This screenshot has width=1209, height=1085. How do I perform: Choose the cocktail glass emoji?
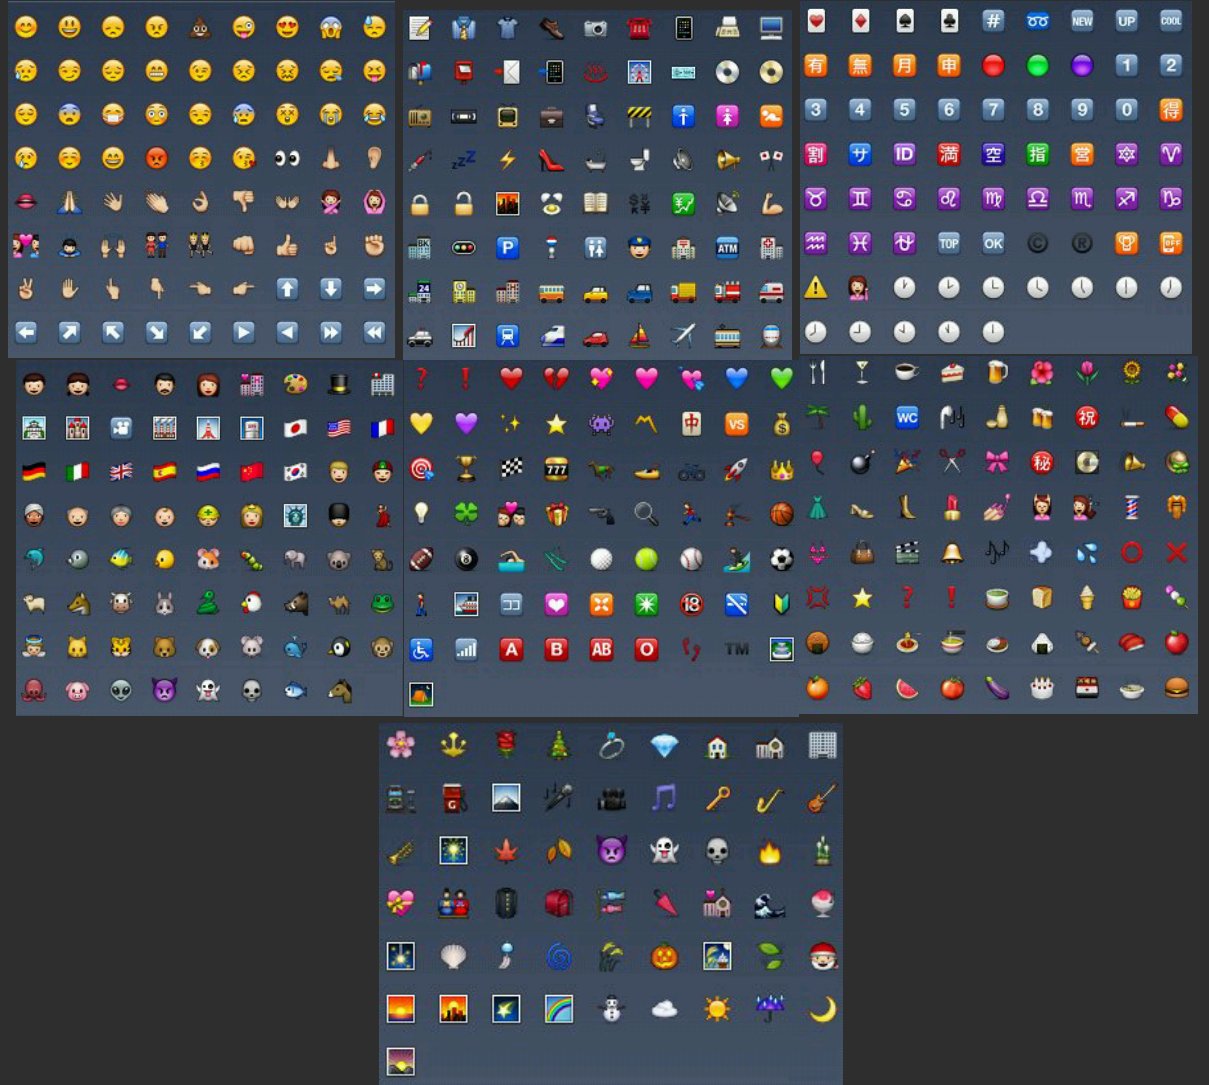point(861,373)
